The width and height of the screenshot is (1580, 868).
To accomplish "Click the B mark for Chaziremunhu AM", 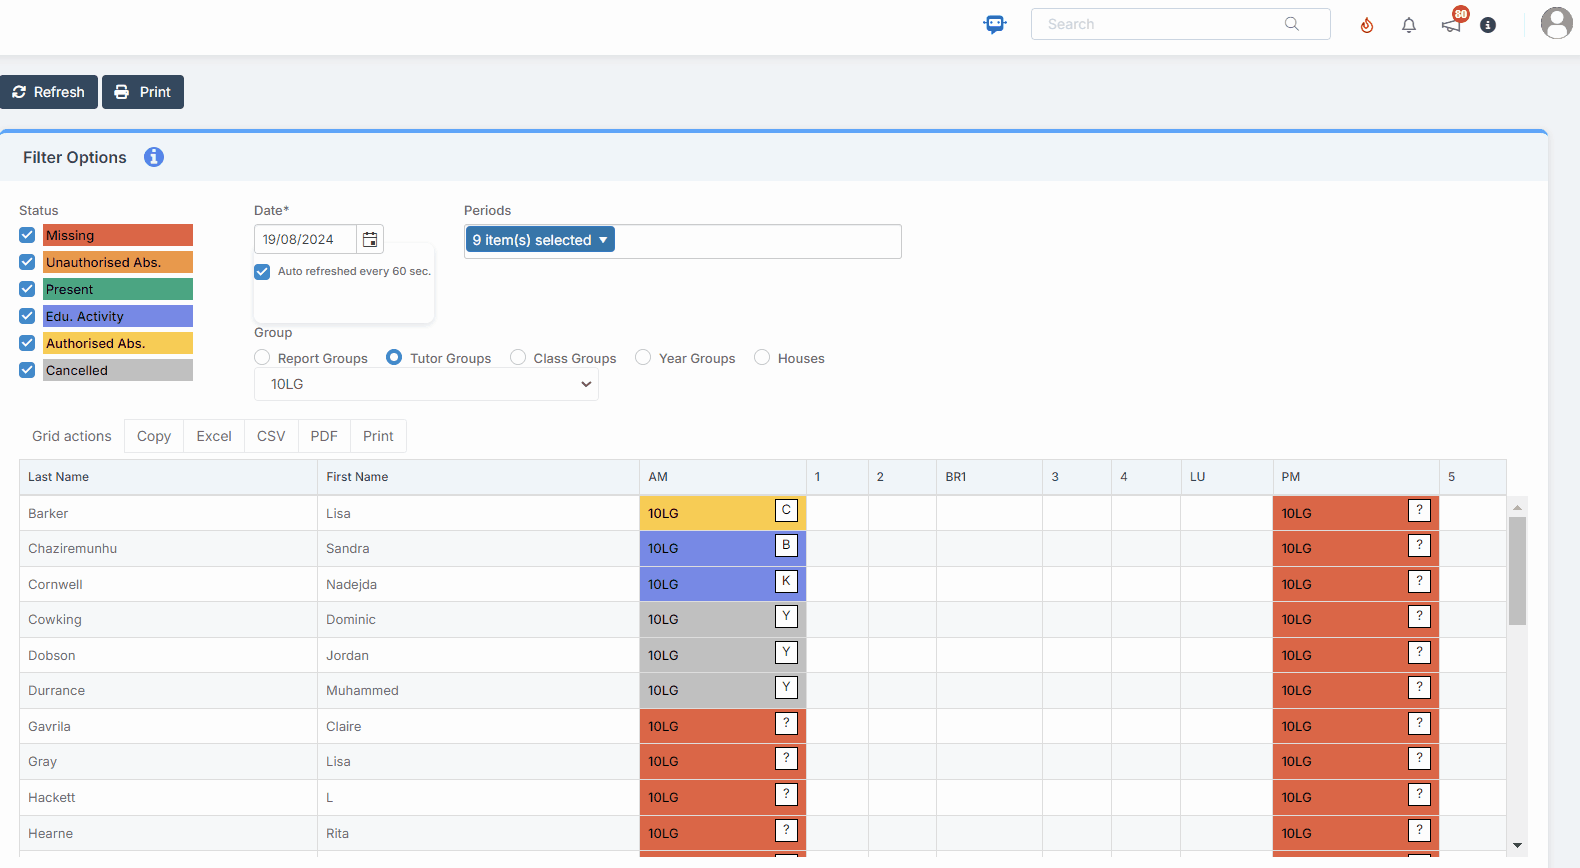I will pos(787,545).
